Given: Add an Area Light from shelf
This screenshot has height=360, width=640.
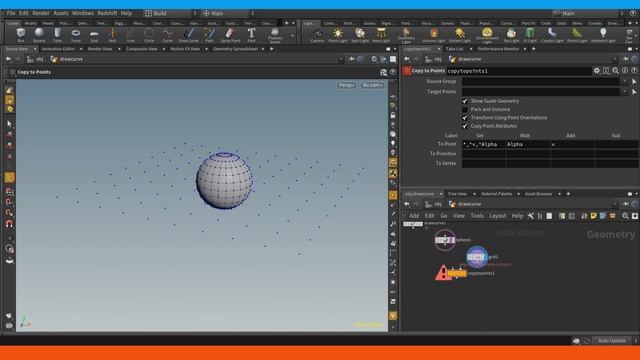Looking at the screenshot, I should 381,35.
